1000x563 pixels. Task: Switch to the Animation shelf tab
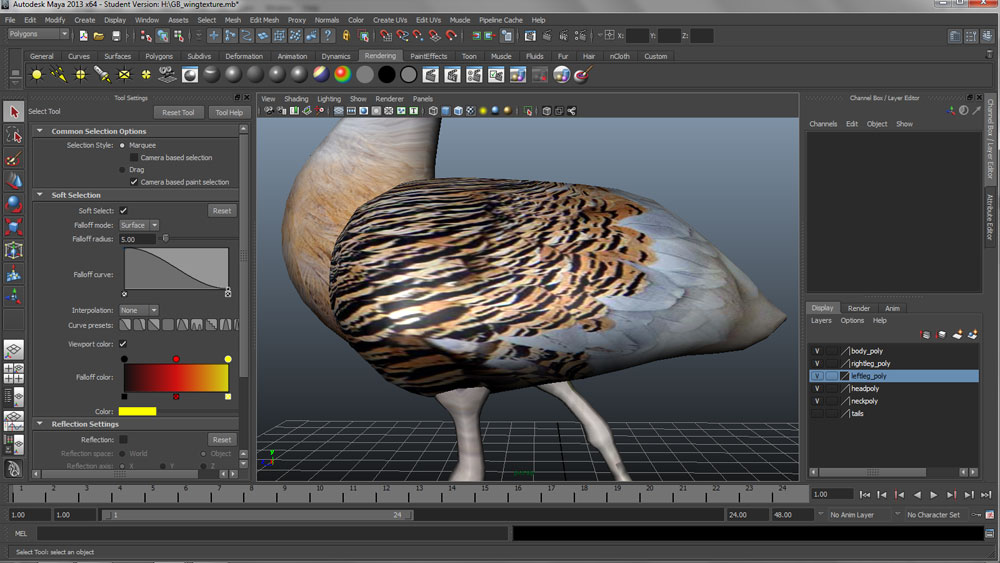292,57
